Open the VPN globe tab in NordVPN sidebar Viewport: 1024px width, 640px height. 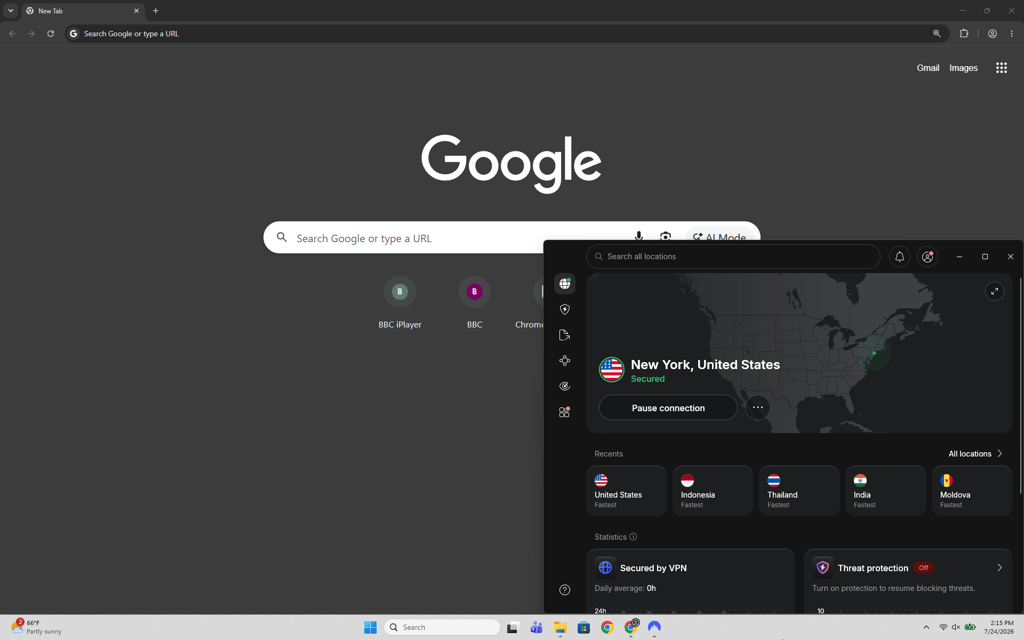(x=565, y=283)
